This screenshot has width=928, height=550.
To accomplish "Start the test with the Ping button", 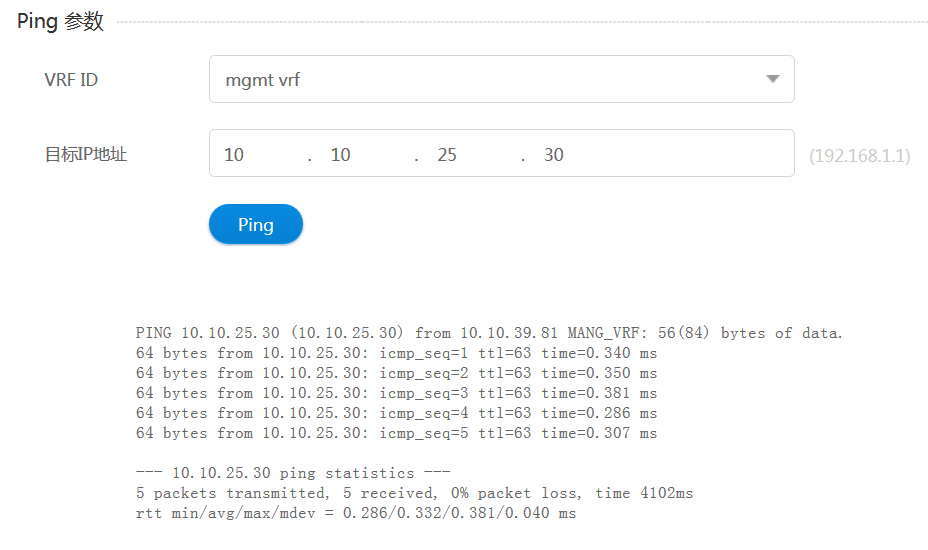I will click(256, 224).
